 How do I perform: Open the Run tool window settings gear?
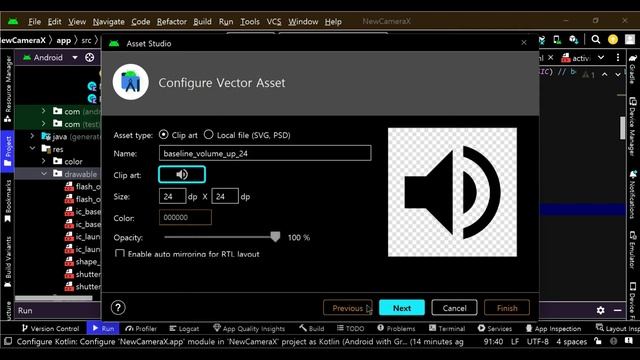600,310
